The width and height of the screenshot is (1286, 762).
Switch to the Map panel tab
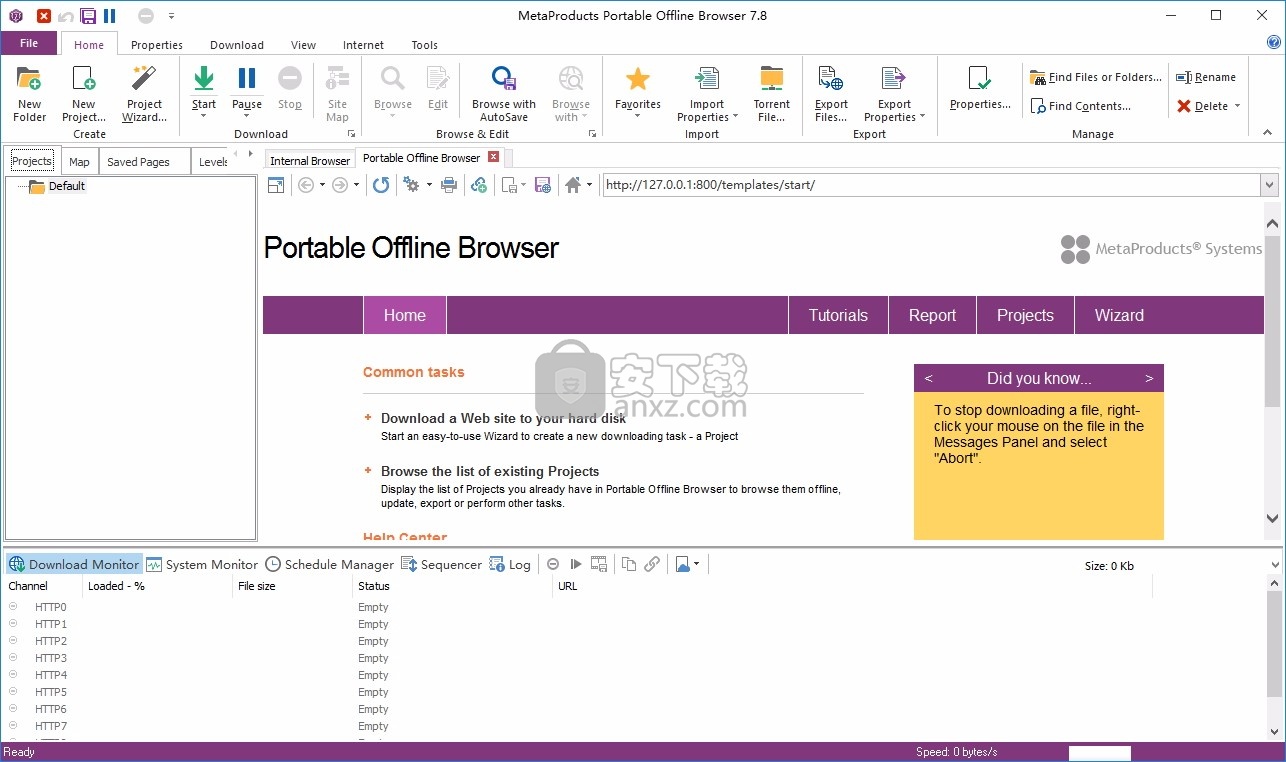coord(79,162)
